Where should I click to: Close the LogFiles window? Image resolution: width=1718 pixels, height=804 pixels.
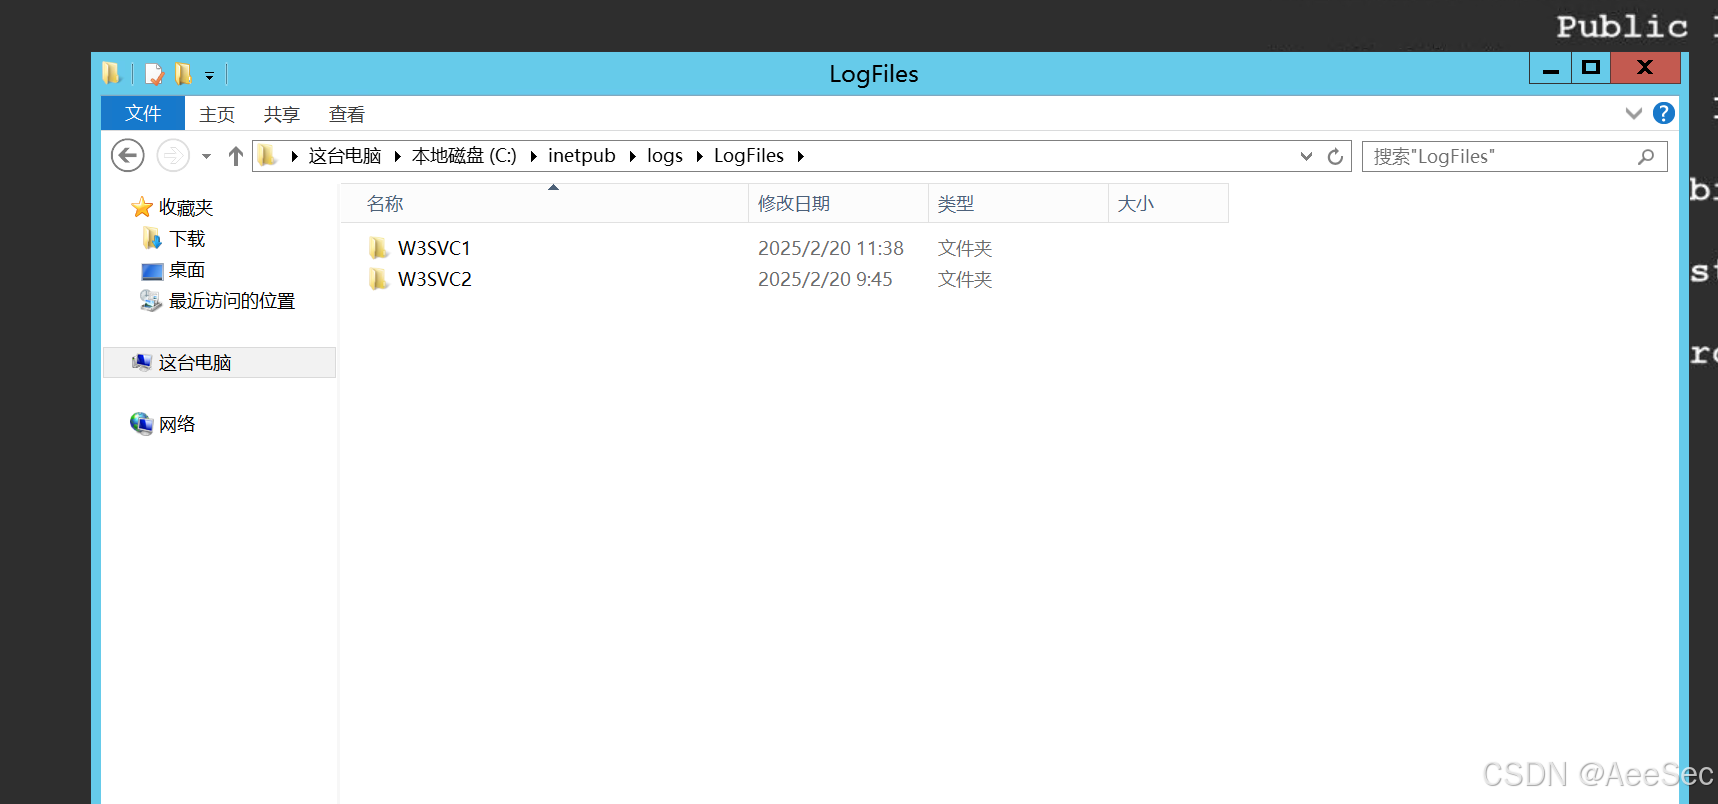tap(1645, 68)
